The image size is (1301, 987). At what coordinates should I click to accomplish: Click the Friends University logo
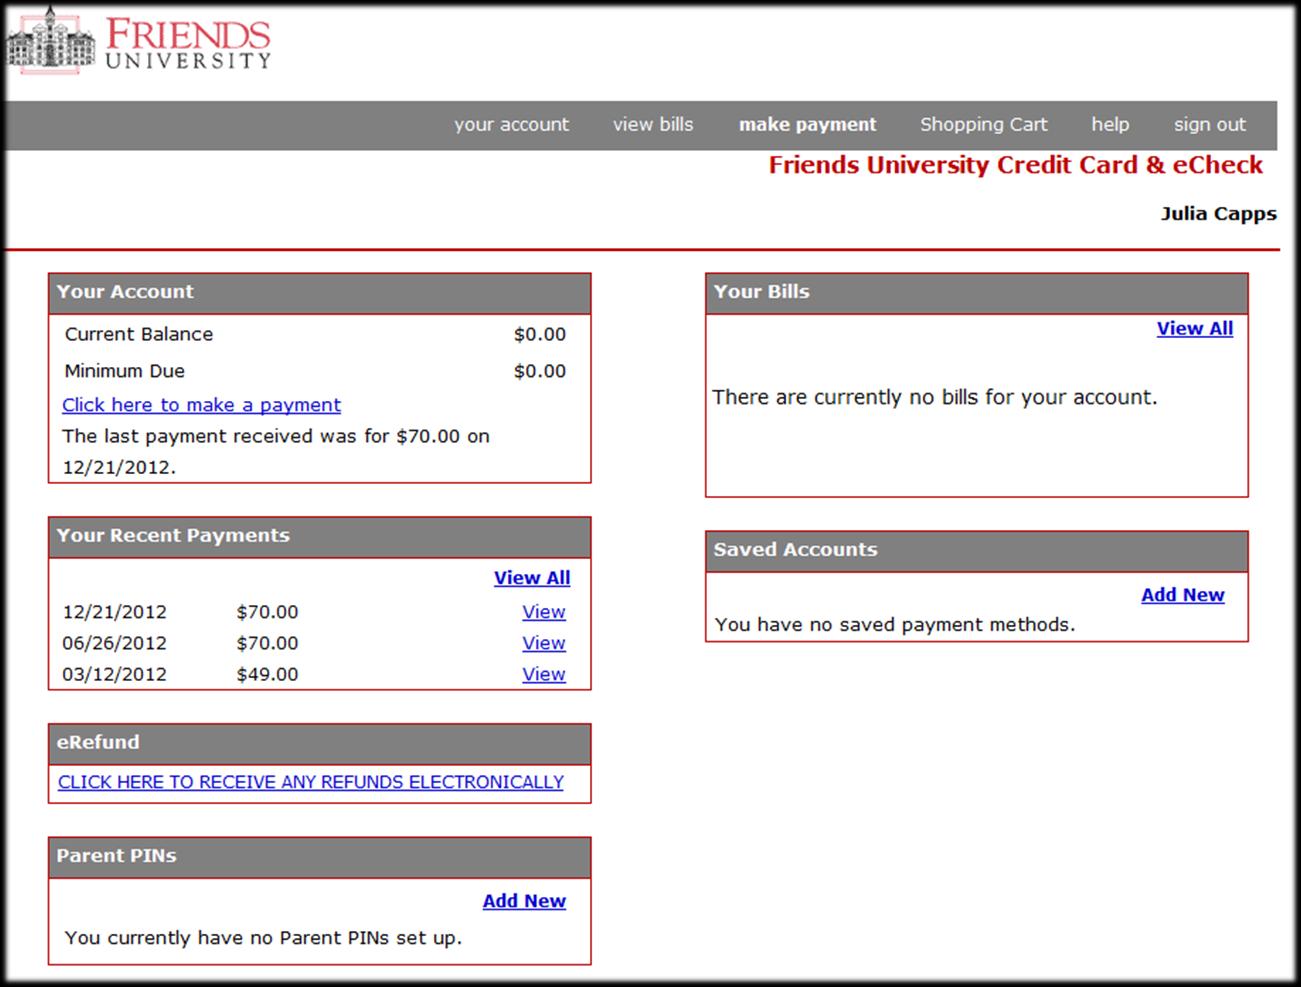tap(139, 42)
